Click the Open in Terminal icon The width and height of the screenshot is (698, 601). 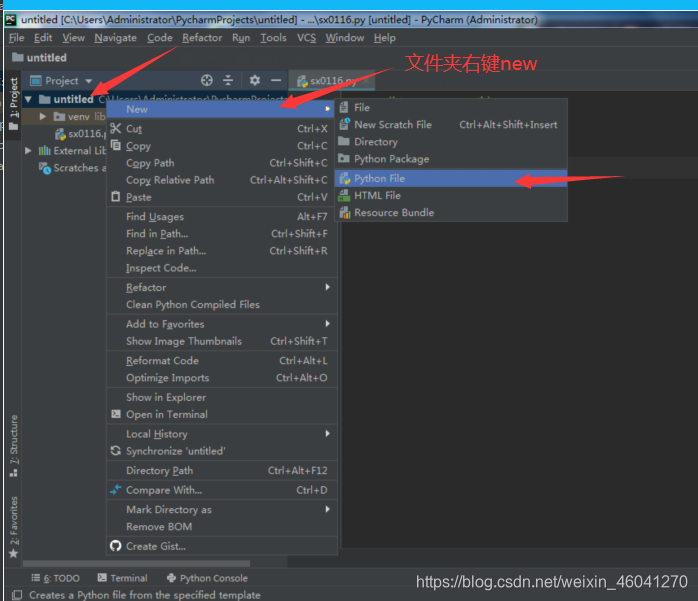(x=116, y=414)
